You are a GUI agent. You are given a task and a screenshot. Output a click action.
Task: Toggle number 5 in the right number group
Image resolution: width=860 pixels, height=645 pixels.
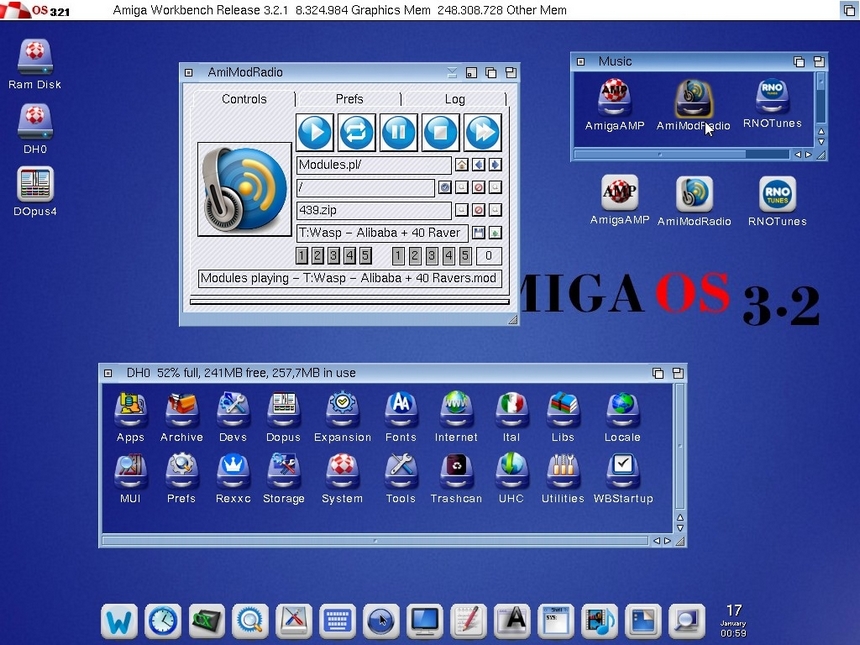(x=464, y=256)
